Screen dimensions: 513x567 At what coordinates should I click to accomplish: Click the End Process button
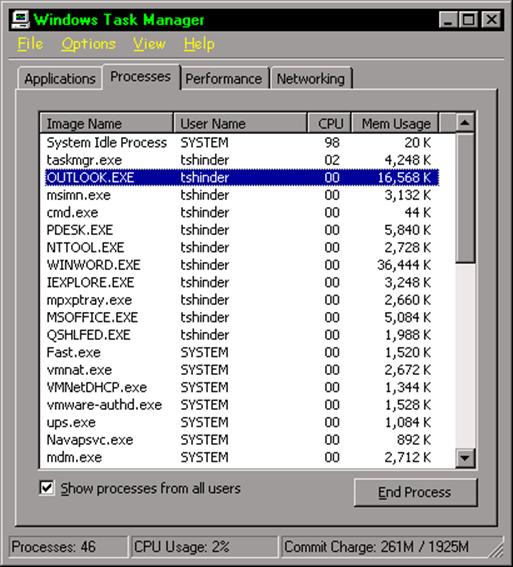(415, 492)
